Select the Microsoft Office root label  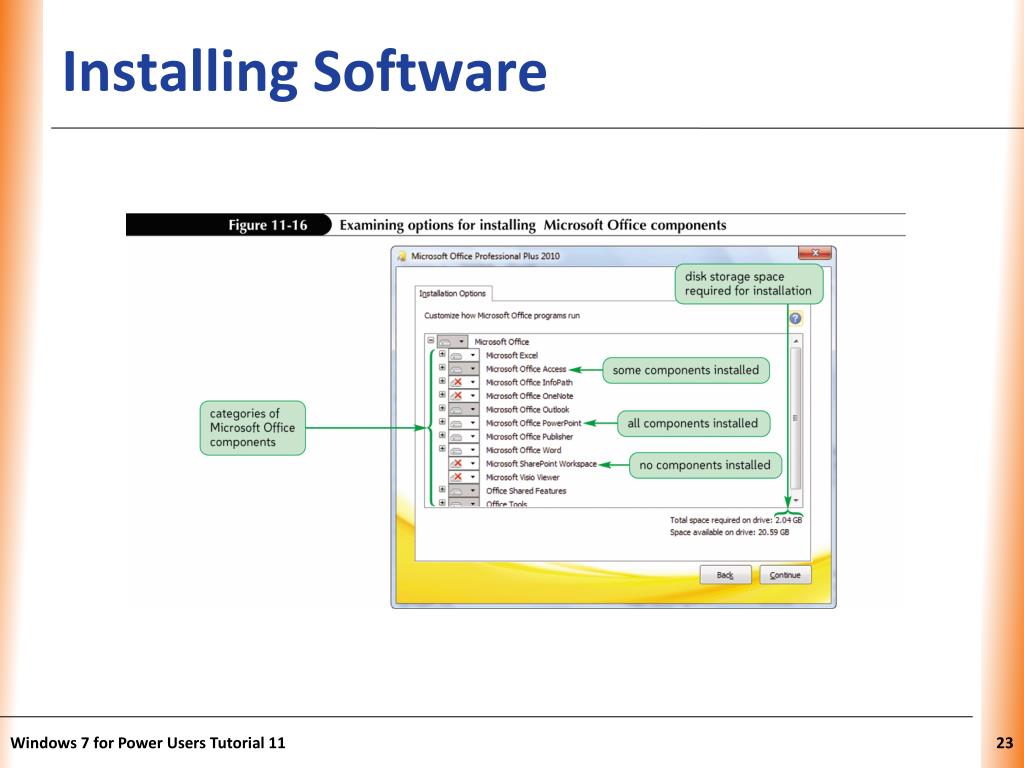point(502,342)
